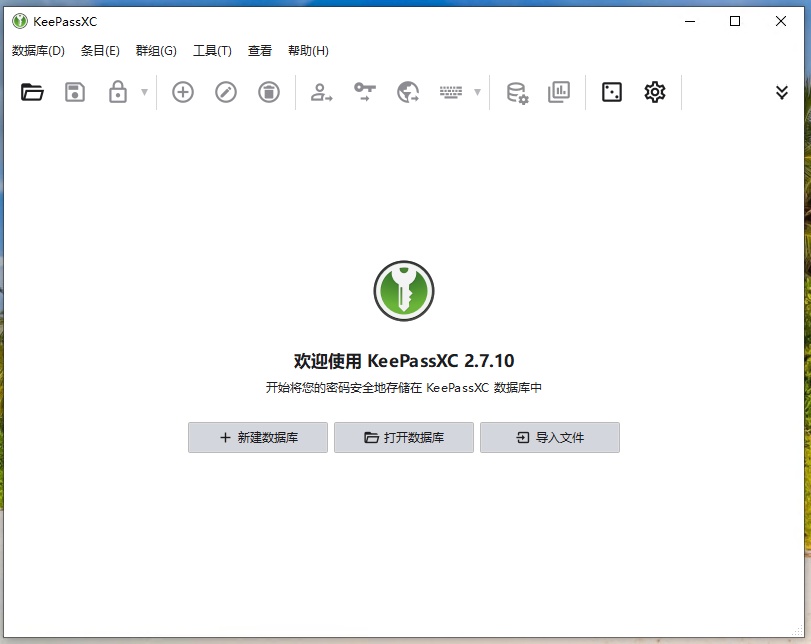Click the Copy password key icon
The height and width of the screenshot is (644, 811).
pyautogui.click(x=365, y=91)
